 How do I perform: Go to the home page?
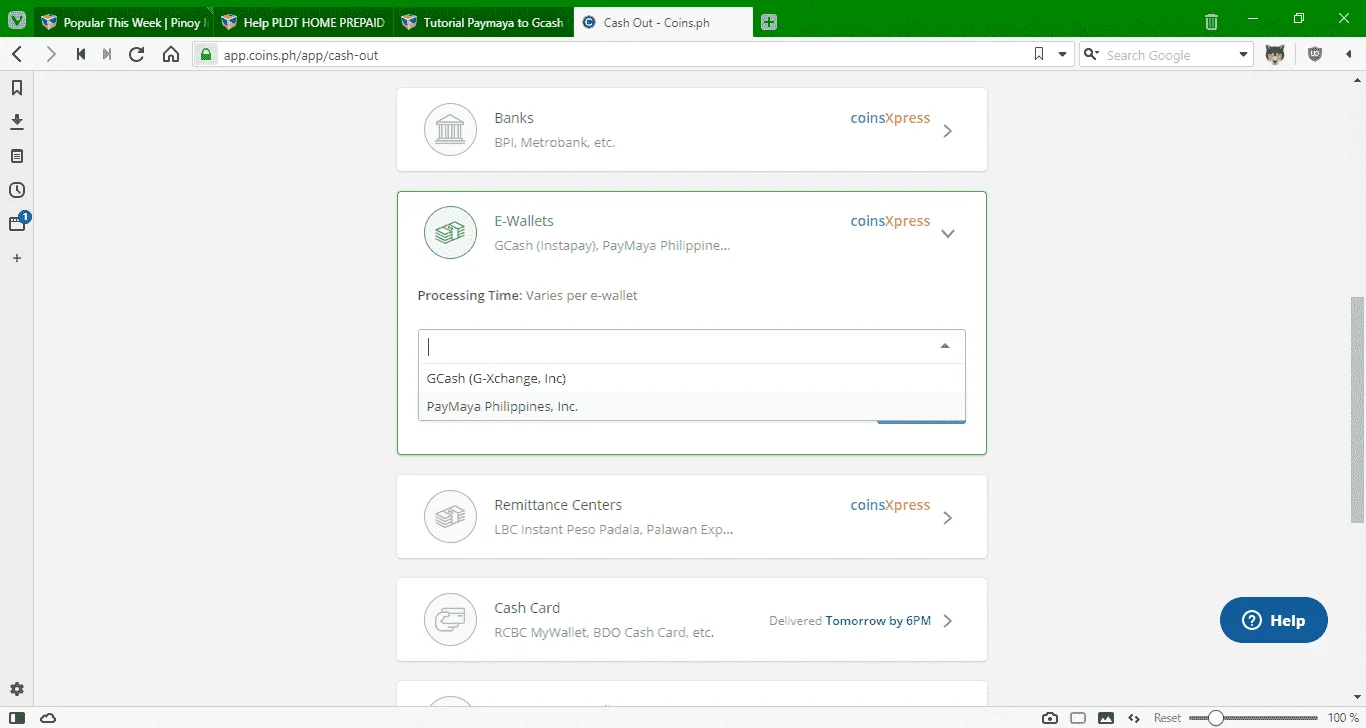171,54
